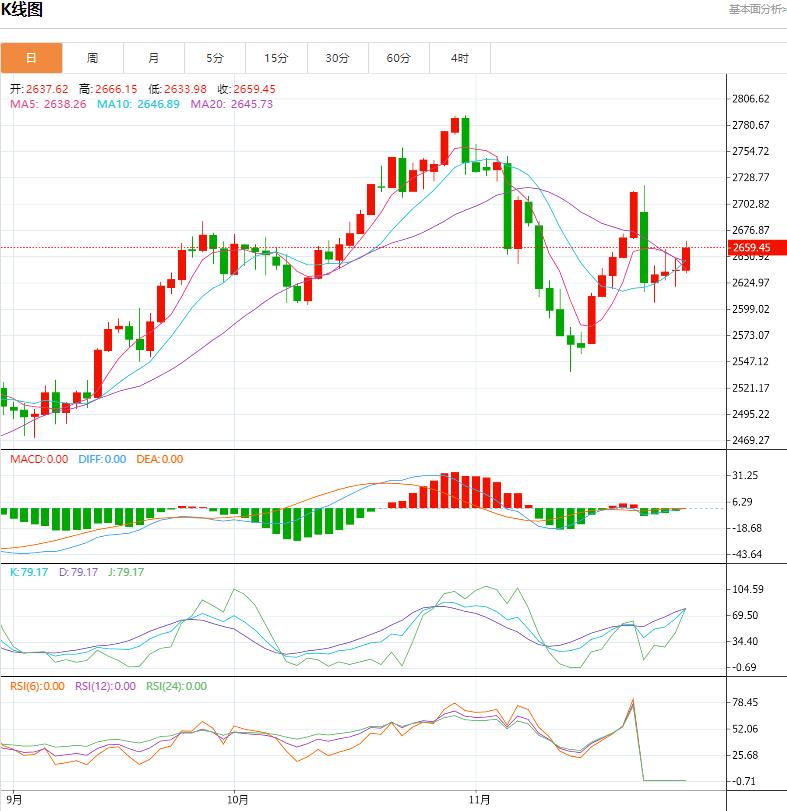
Task: Open the 5分 interval tab
Action: coord(215,58)
